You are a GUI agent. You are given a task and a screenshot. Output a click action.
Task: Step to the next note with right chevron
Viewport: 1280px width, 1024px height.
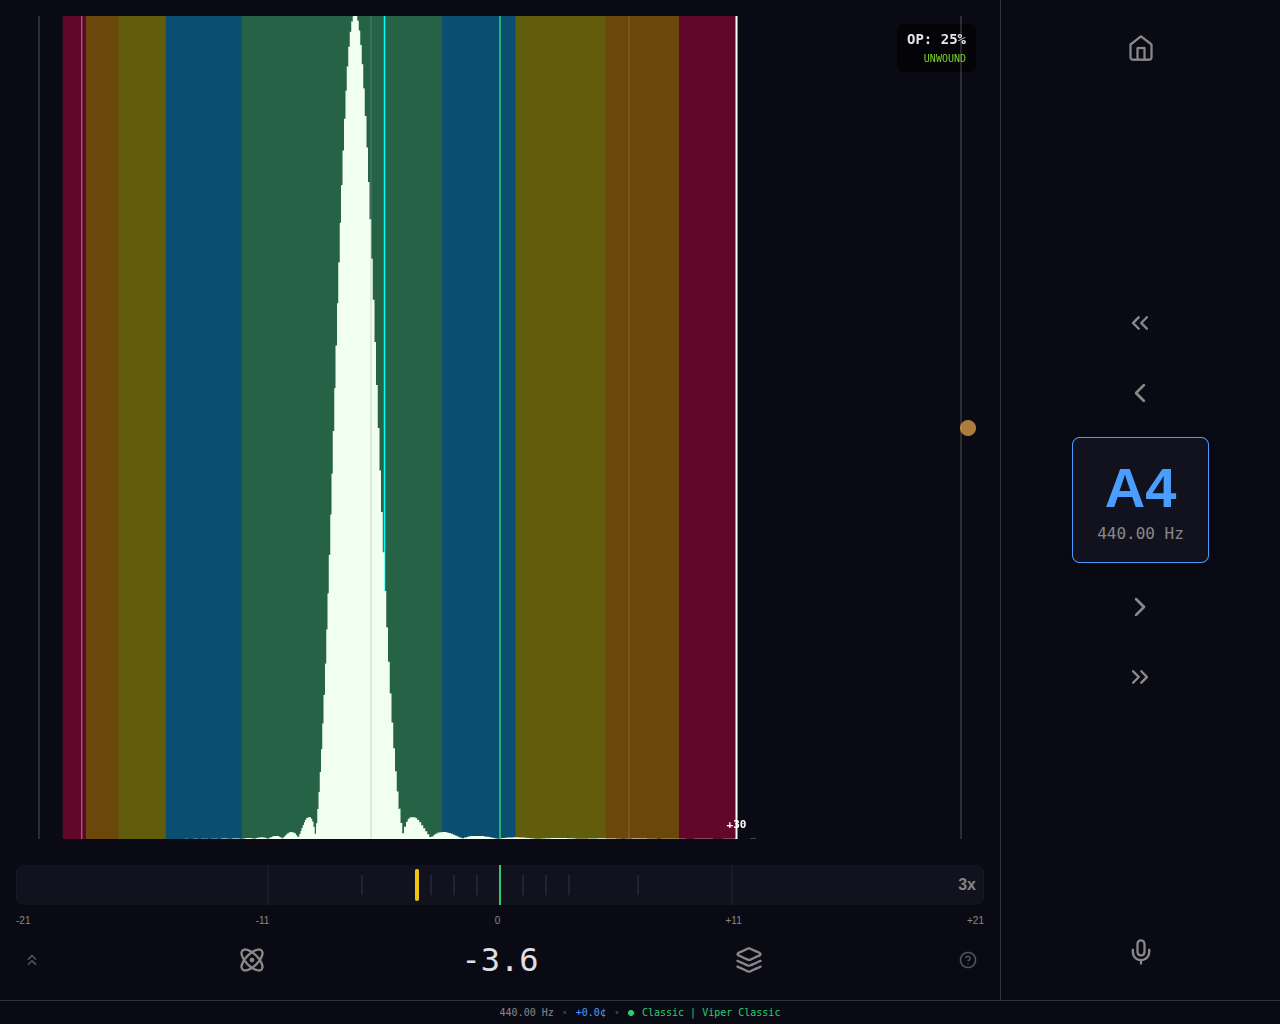[x=1140, y=607]
